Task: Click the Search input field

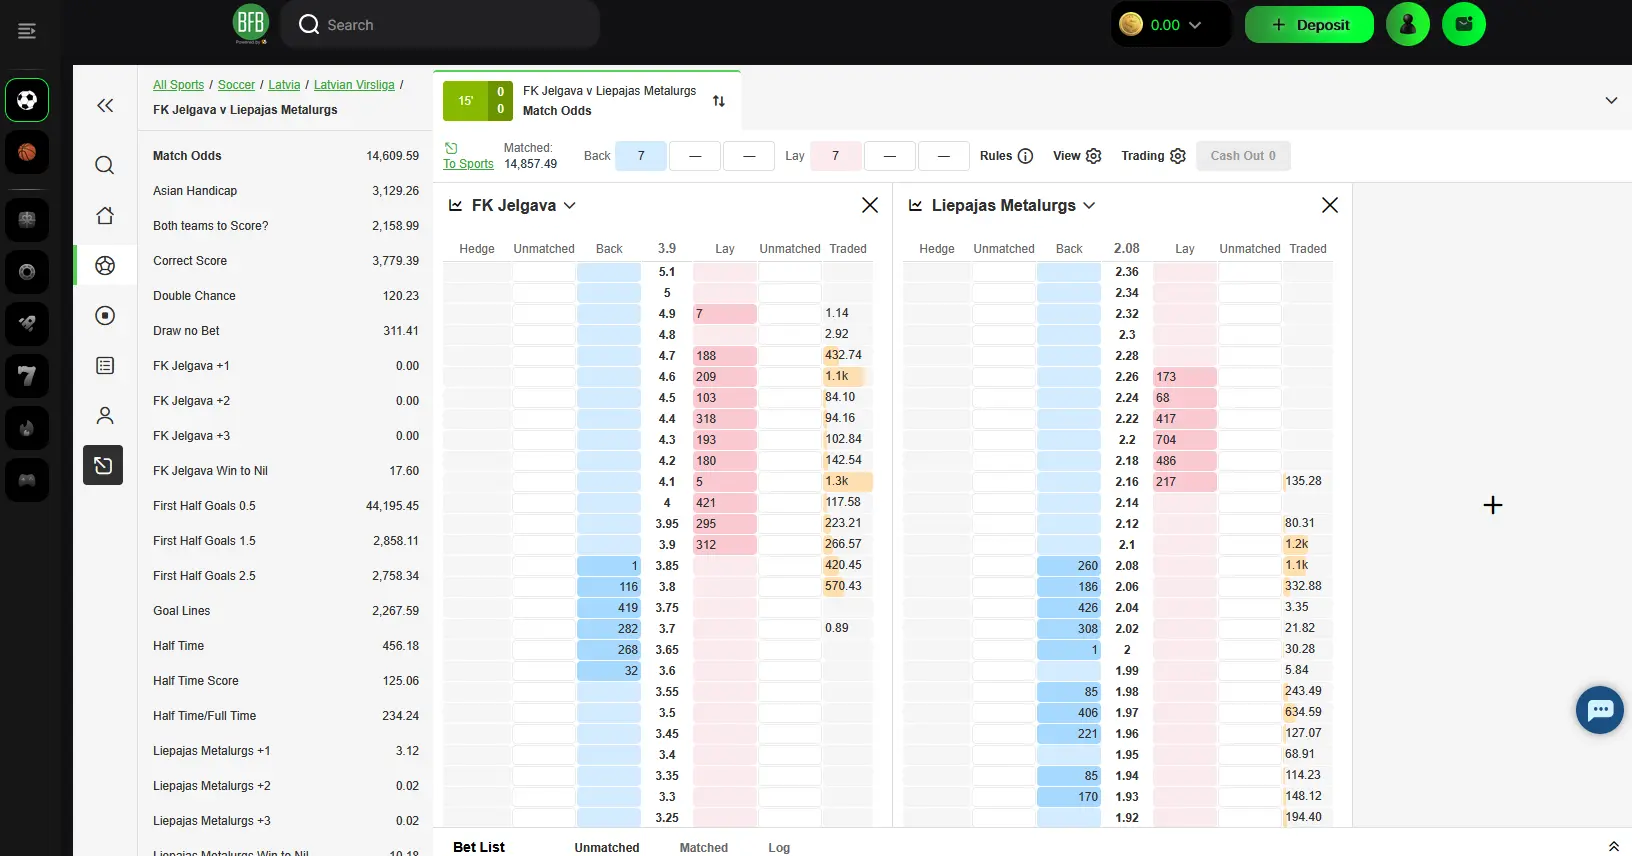Action: point(440,24)
